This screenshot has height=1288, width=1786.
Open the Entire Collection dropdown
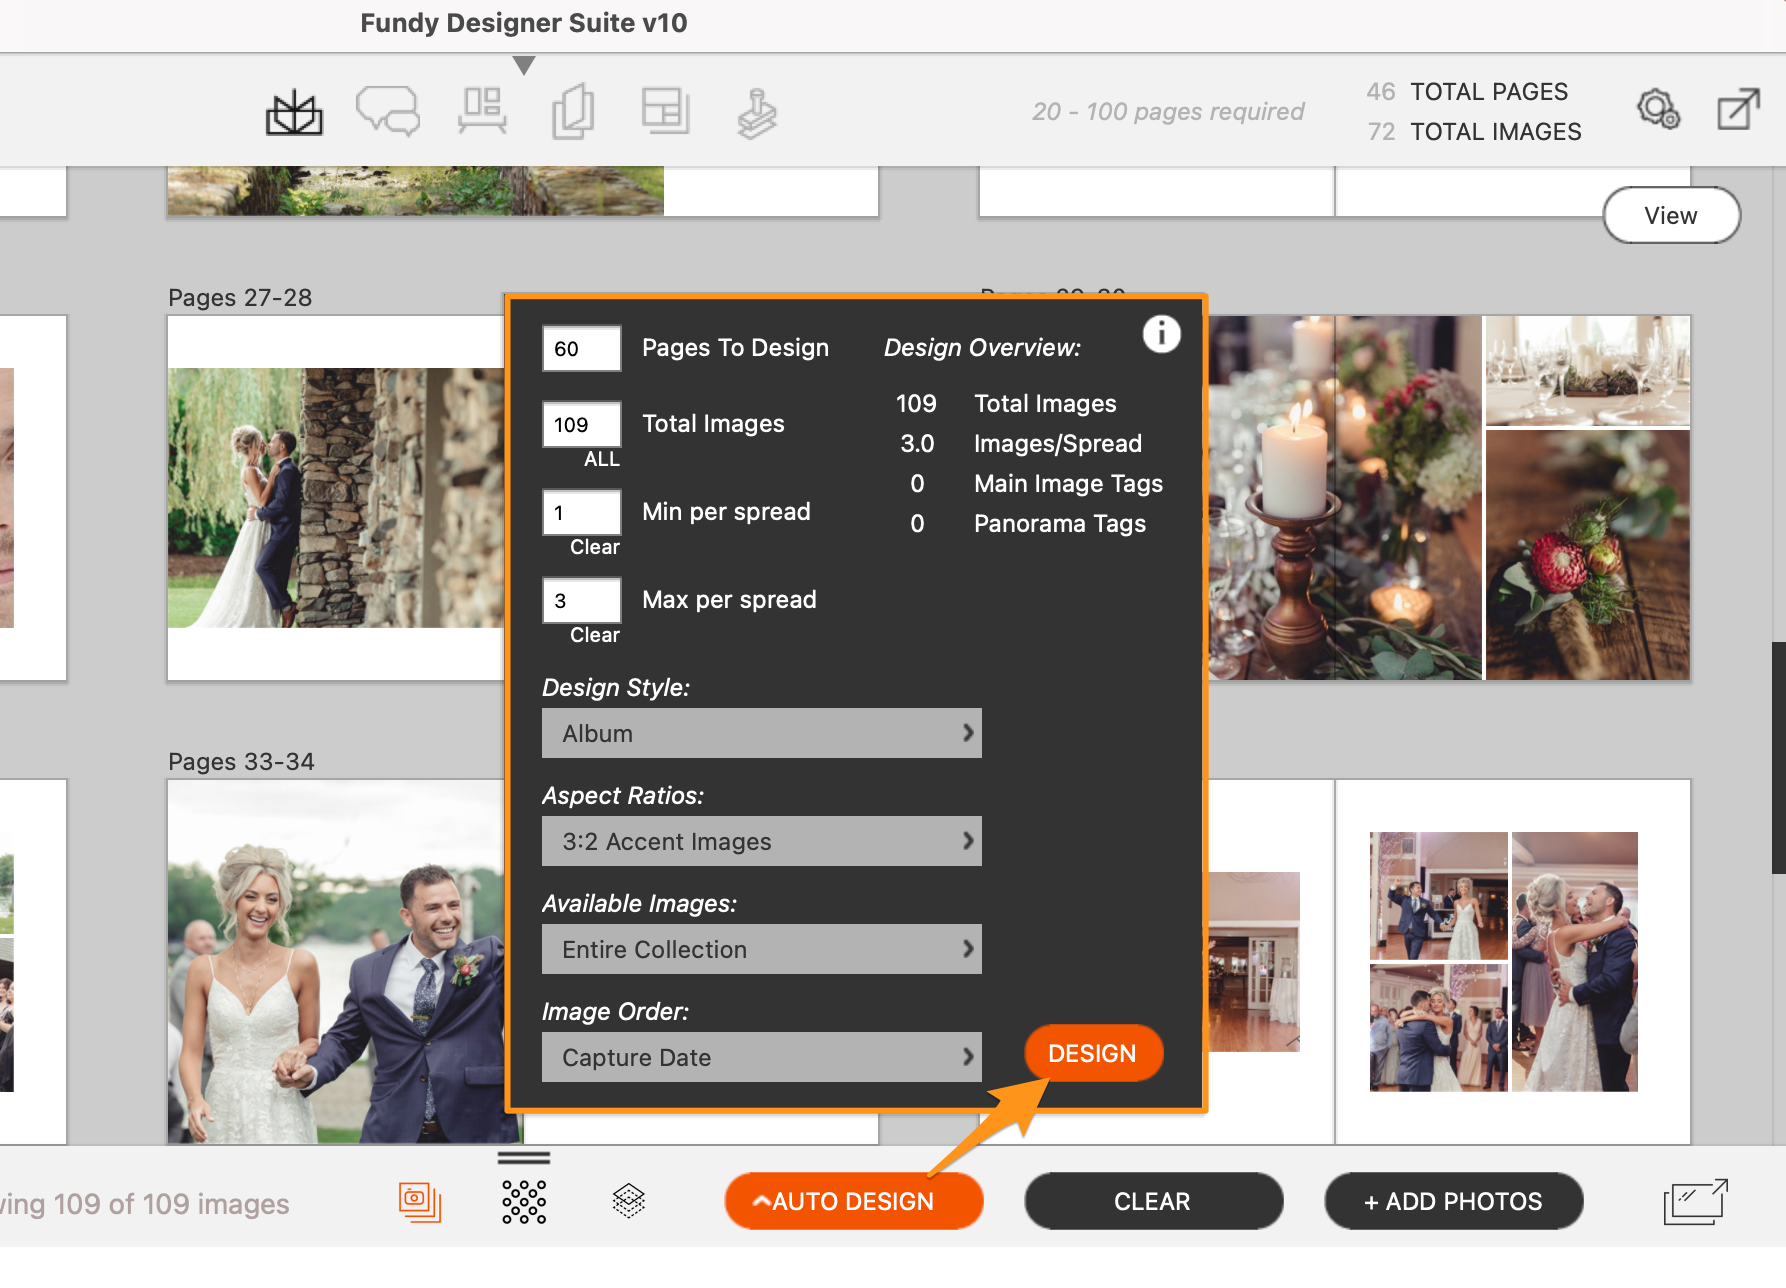click(762, 949)
